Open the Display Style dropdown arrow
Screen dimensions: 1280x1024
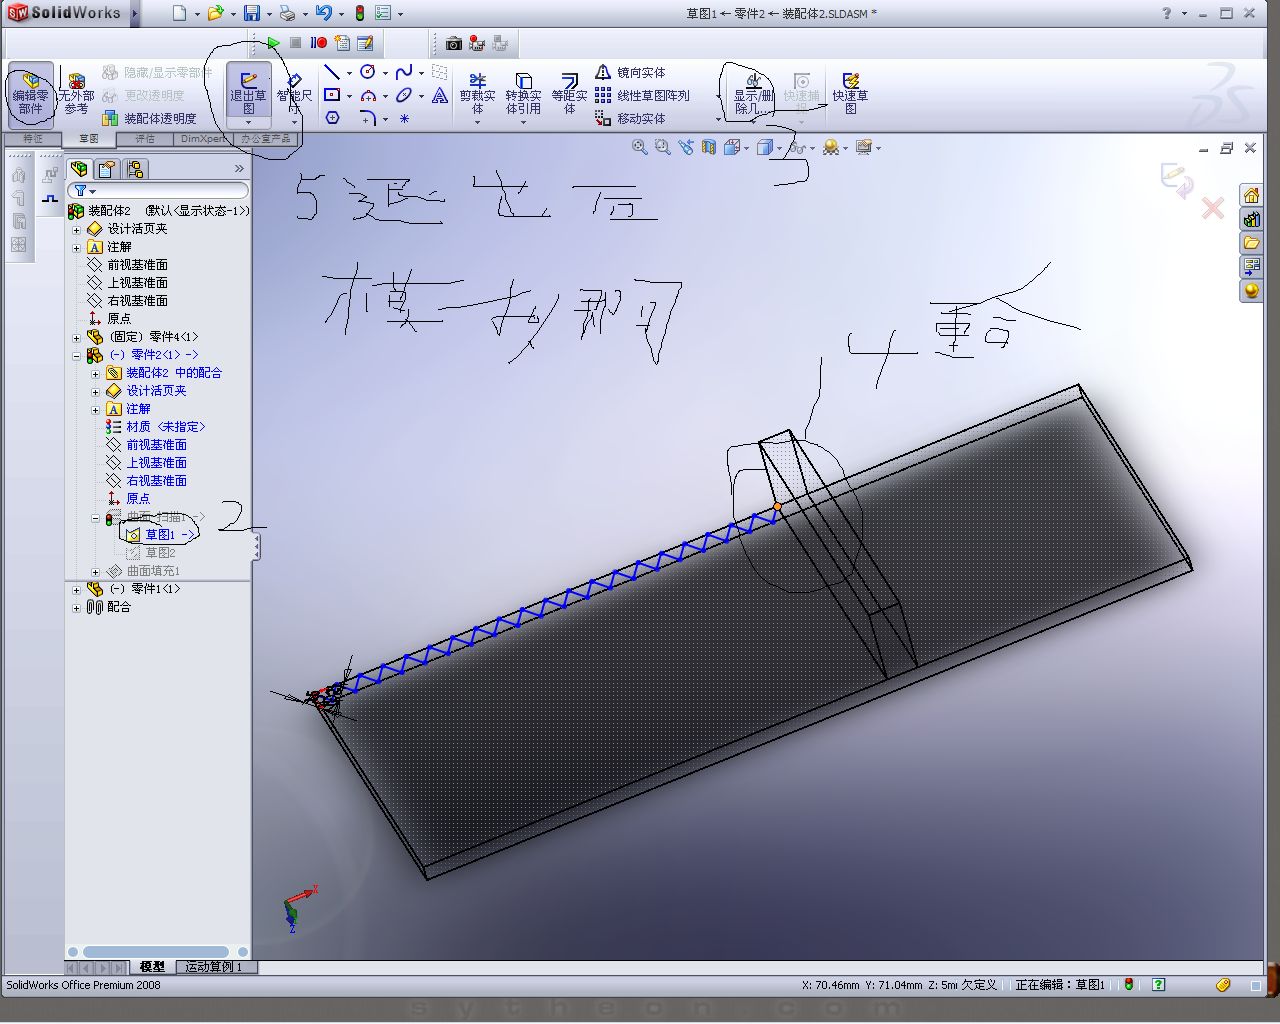click(x=781, y=148)
